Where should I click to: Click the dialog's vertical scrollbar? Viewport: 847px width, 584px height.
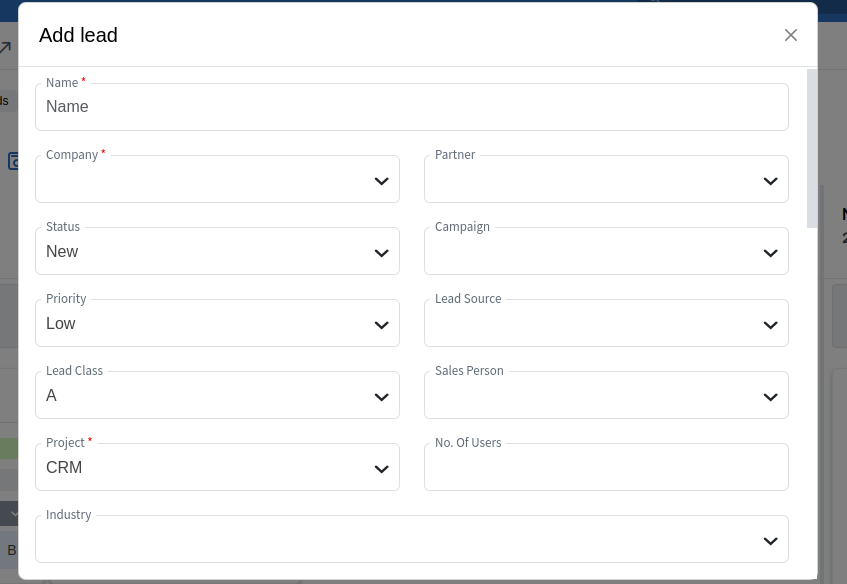coord(812,150)
